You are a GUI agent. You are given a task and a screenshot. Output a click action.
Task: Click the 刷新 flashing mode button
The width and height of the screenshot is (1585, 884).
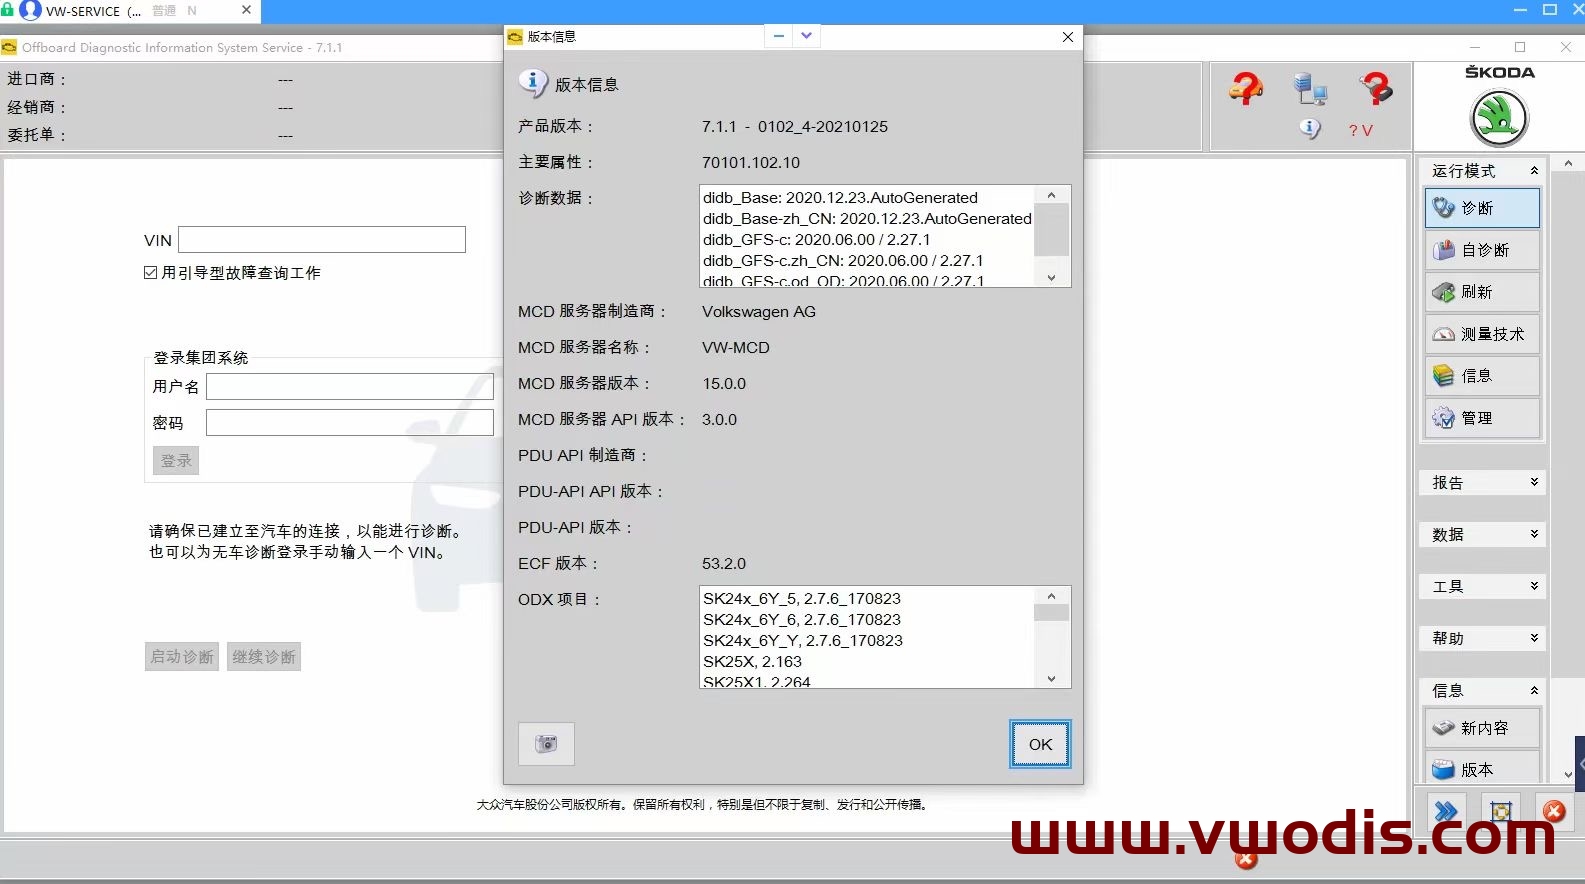point(1482,292)
